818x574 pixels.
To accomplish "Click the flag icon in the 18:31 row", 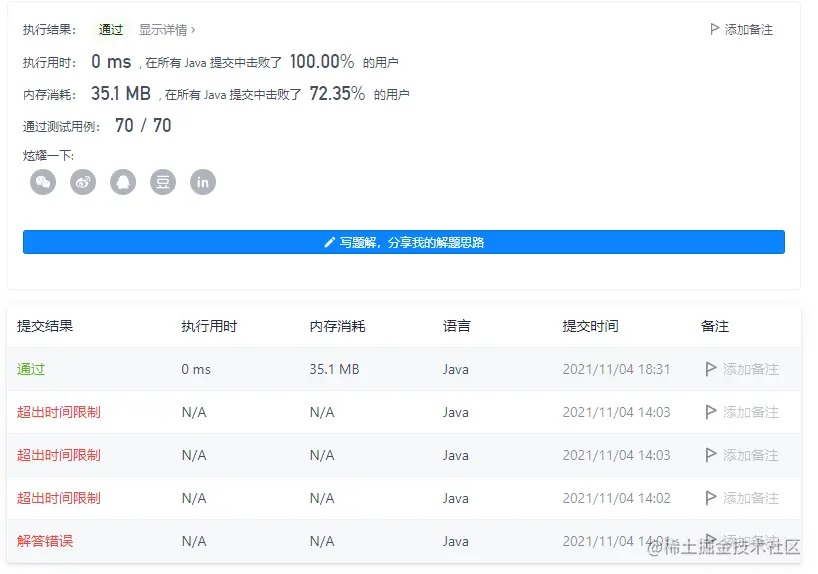I will click(711, 369).
